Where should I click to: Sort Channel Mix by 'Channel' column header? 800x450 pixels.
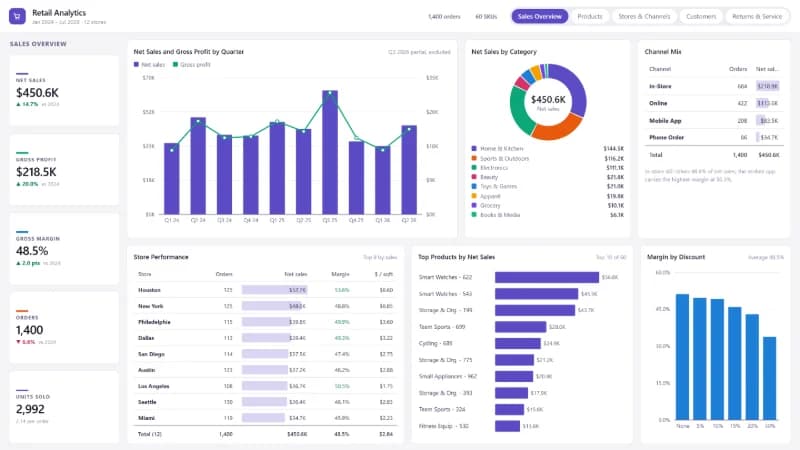pos(660,69)
